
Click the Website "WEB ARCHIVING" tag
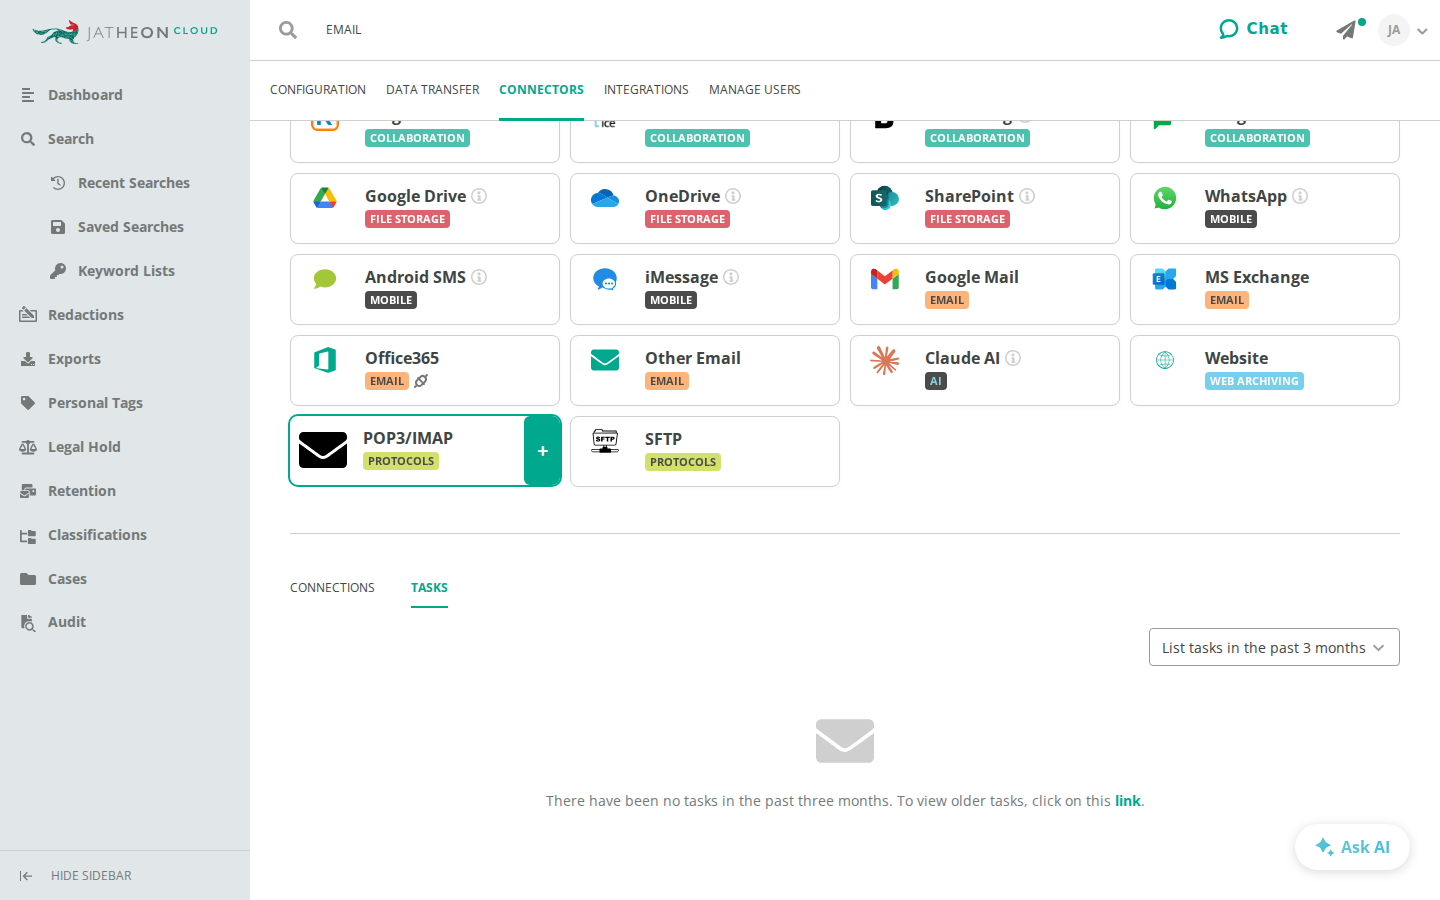coord(1254,381)
